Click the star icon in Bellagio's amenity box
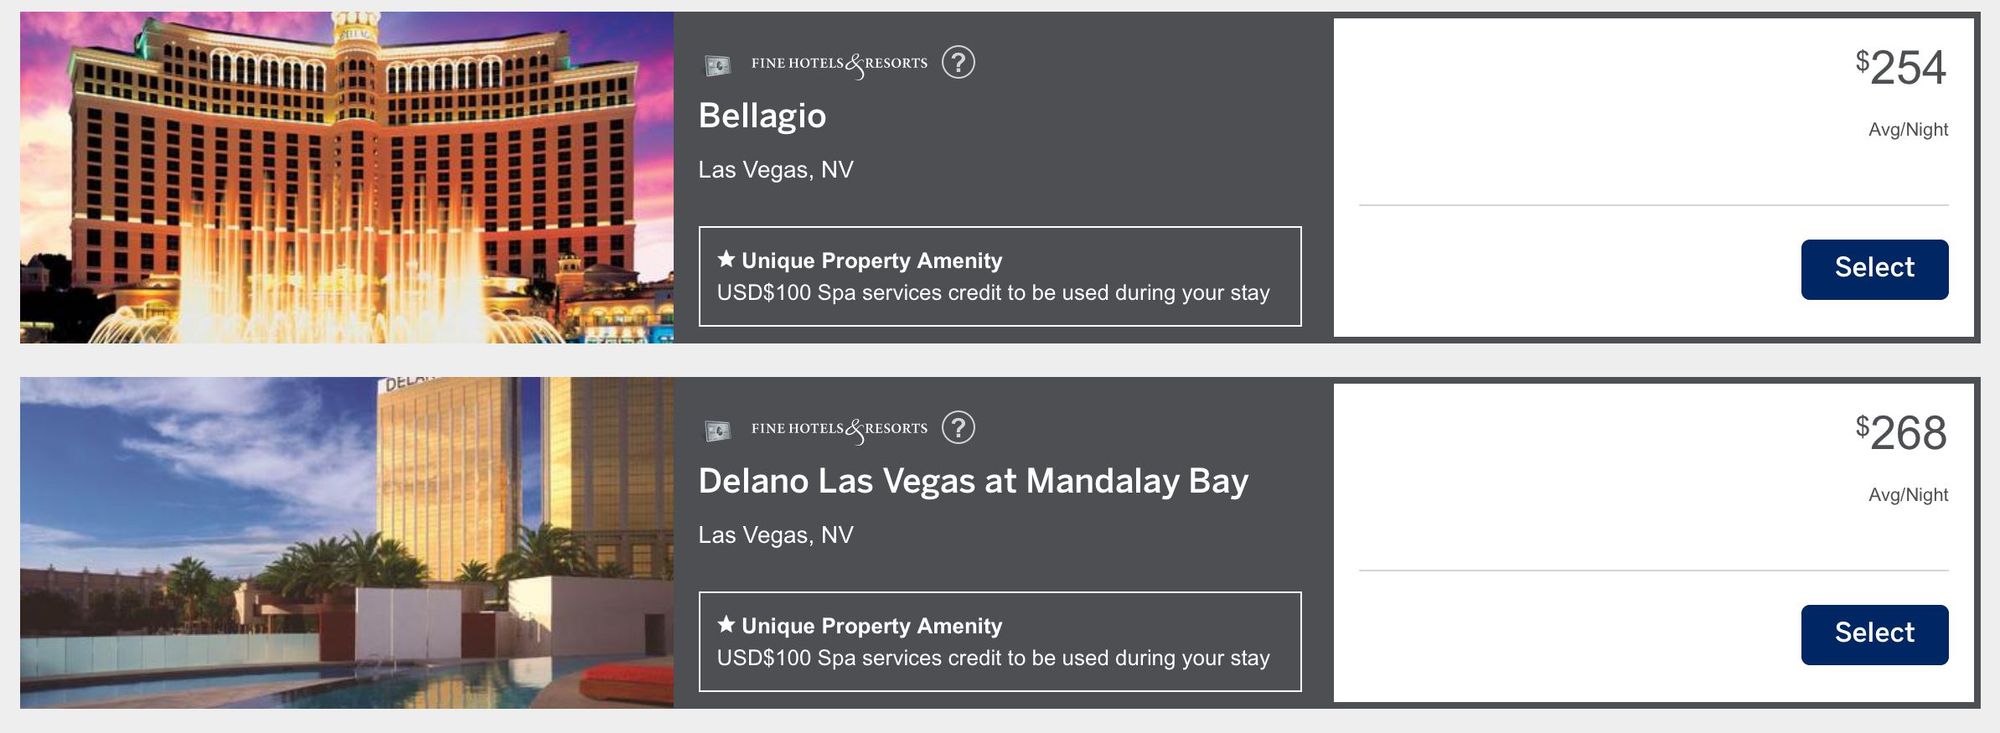The height and width of the screenshot is (733, 2000). 726,259
